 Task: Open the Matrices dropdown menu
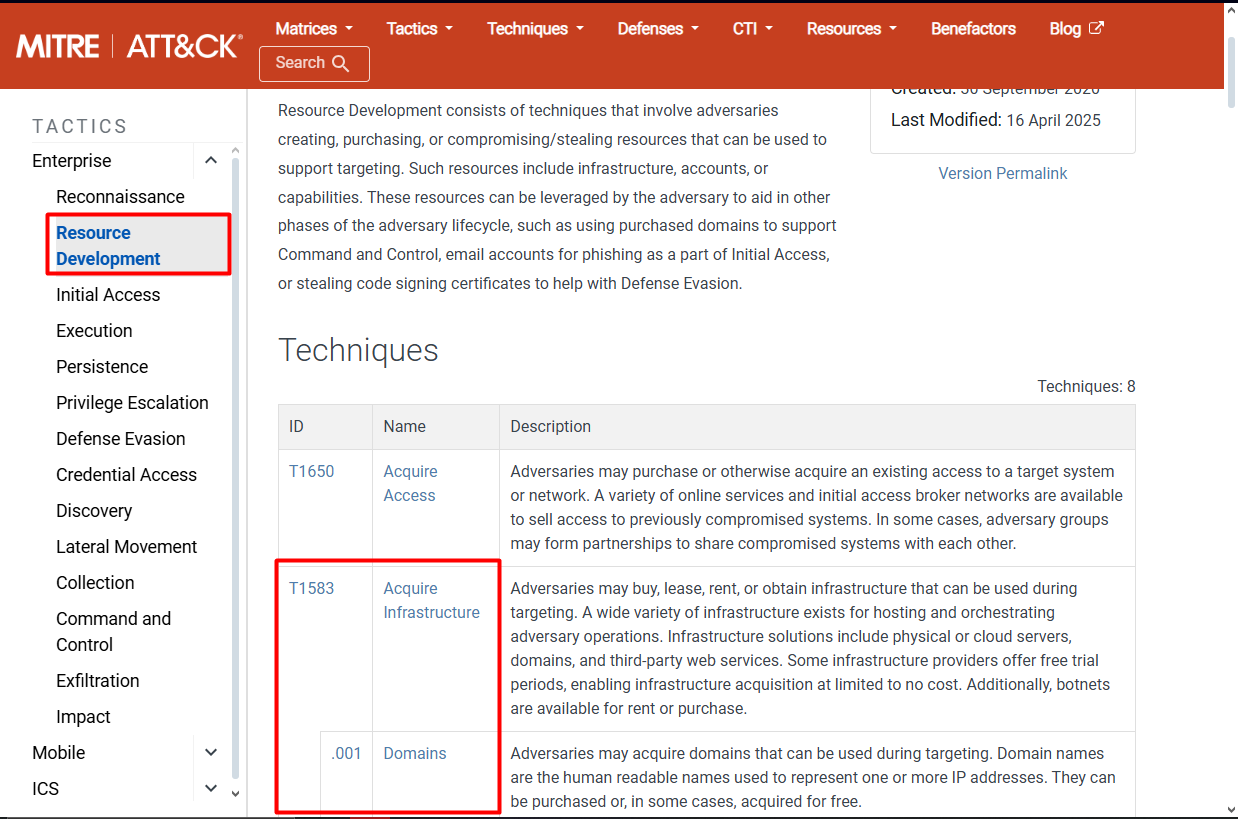[314, 28]
